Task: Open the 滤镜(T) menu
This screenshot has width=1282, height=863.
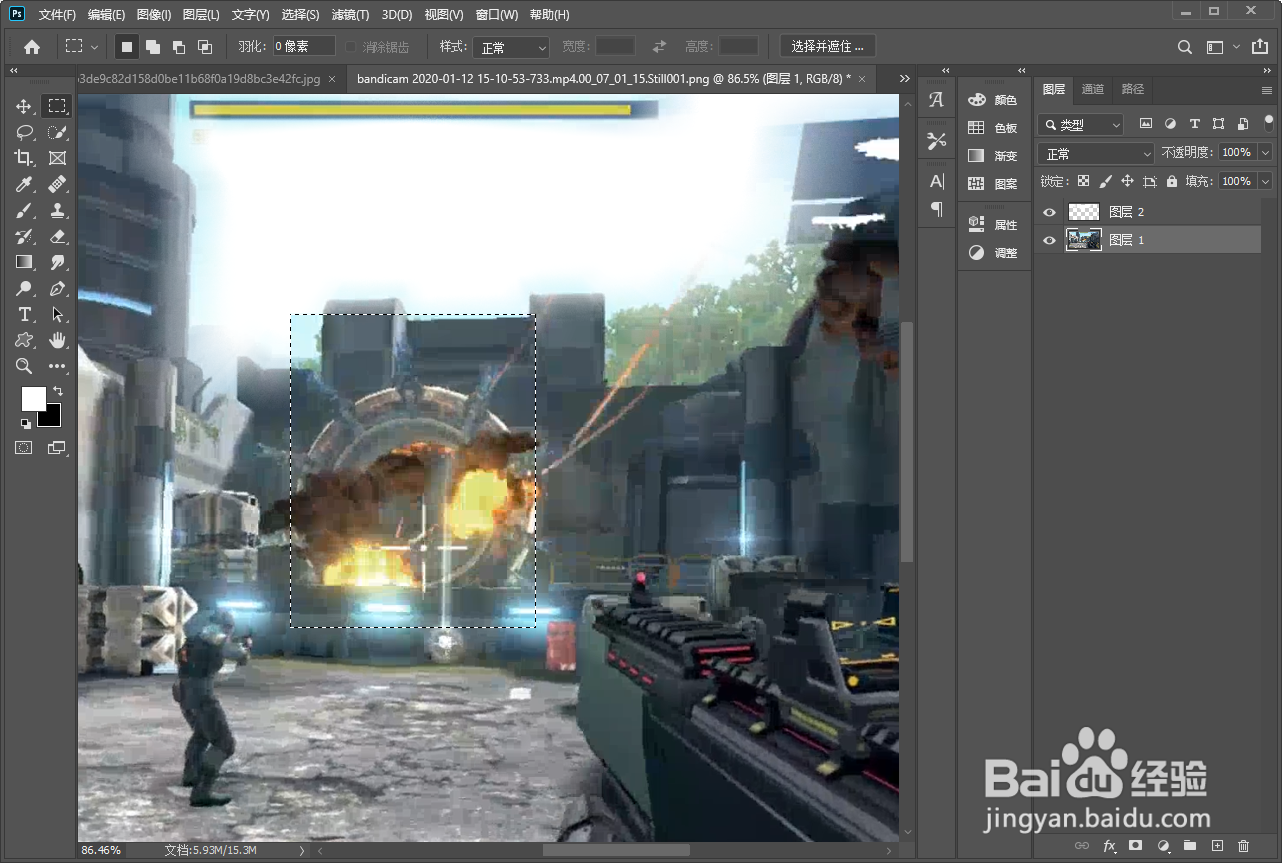Action: (x=350, y=15)
